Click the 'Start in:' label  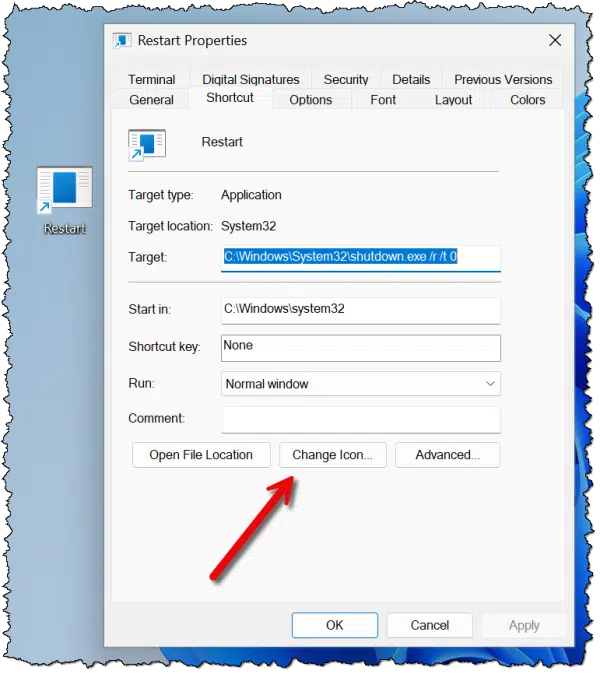[x=149, y=309]
